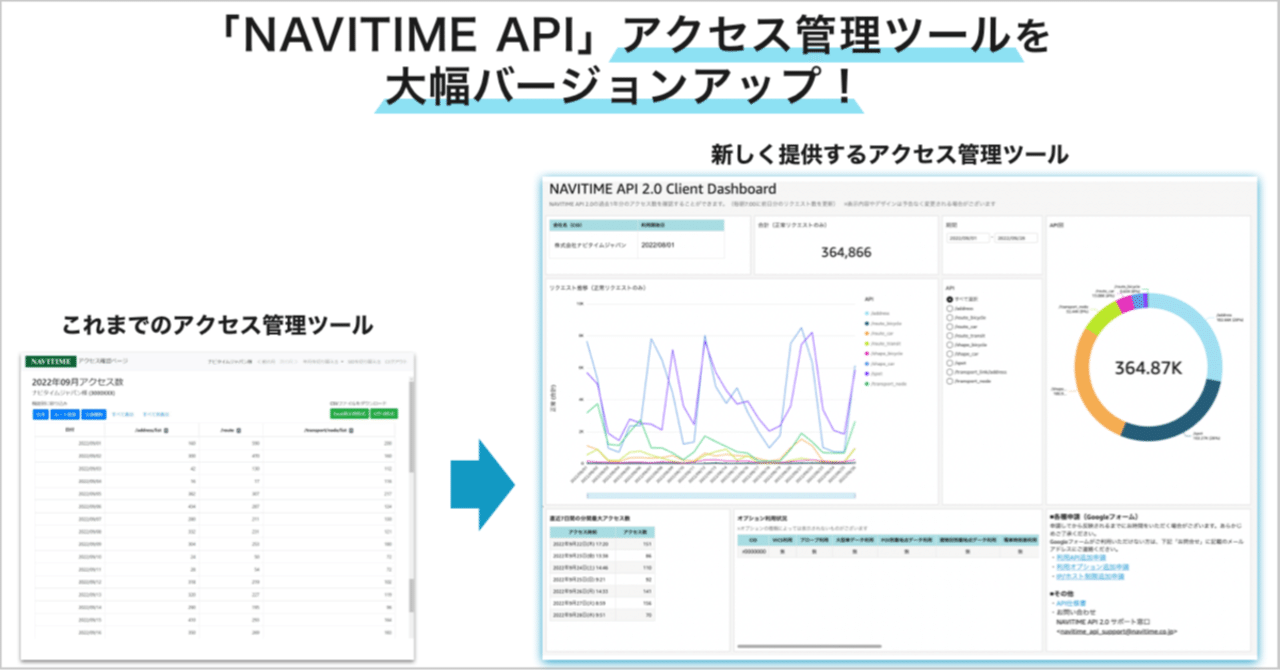Screen dimensions: 1280x670
Task: Click the /route_car legend marker on the line chart
Action: (867, 333)
